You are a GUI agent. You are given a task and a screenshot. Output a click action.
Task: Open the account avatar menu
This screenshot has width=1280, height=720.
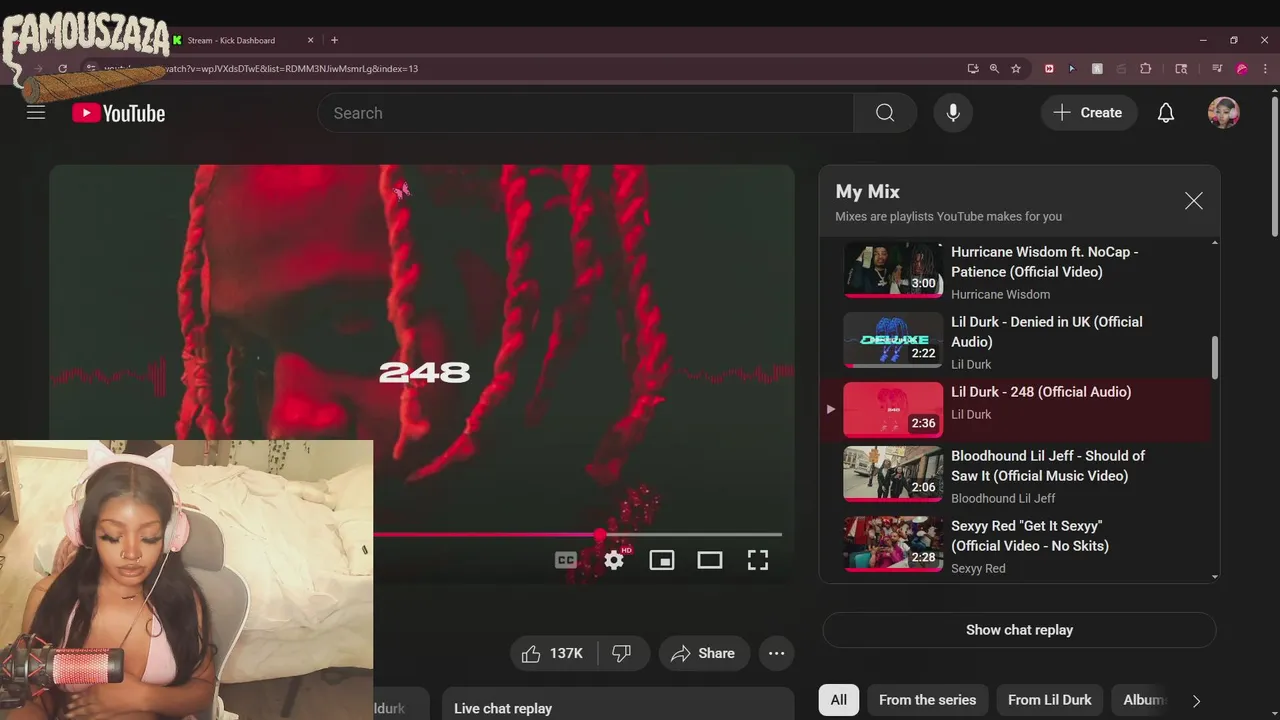click(1224, 113)
